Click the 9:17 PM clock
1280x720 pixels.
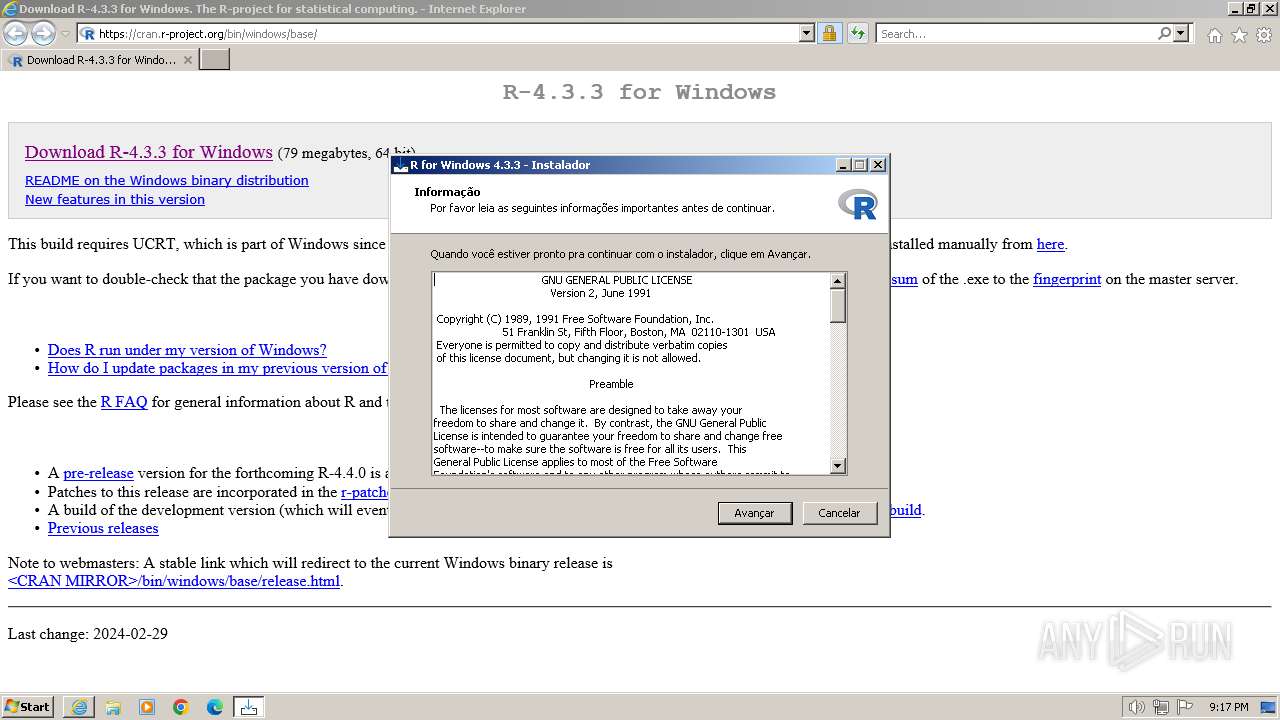pos(1228,707)
